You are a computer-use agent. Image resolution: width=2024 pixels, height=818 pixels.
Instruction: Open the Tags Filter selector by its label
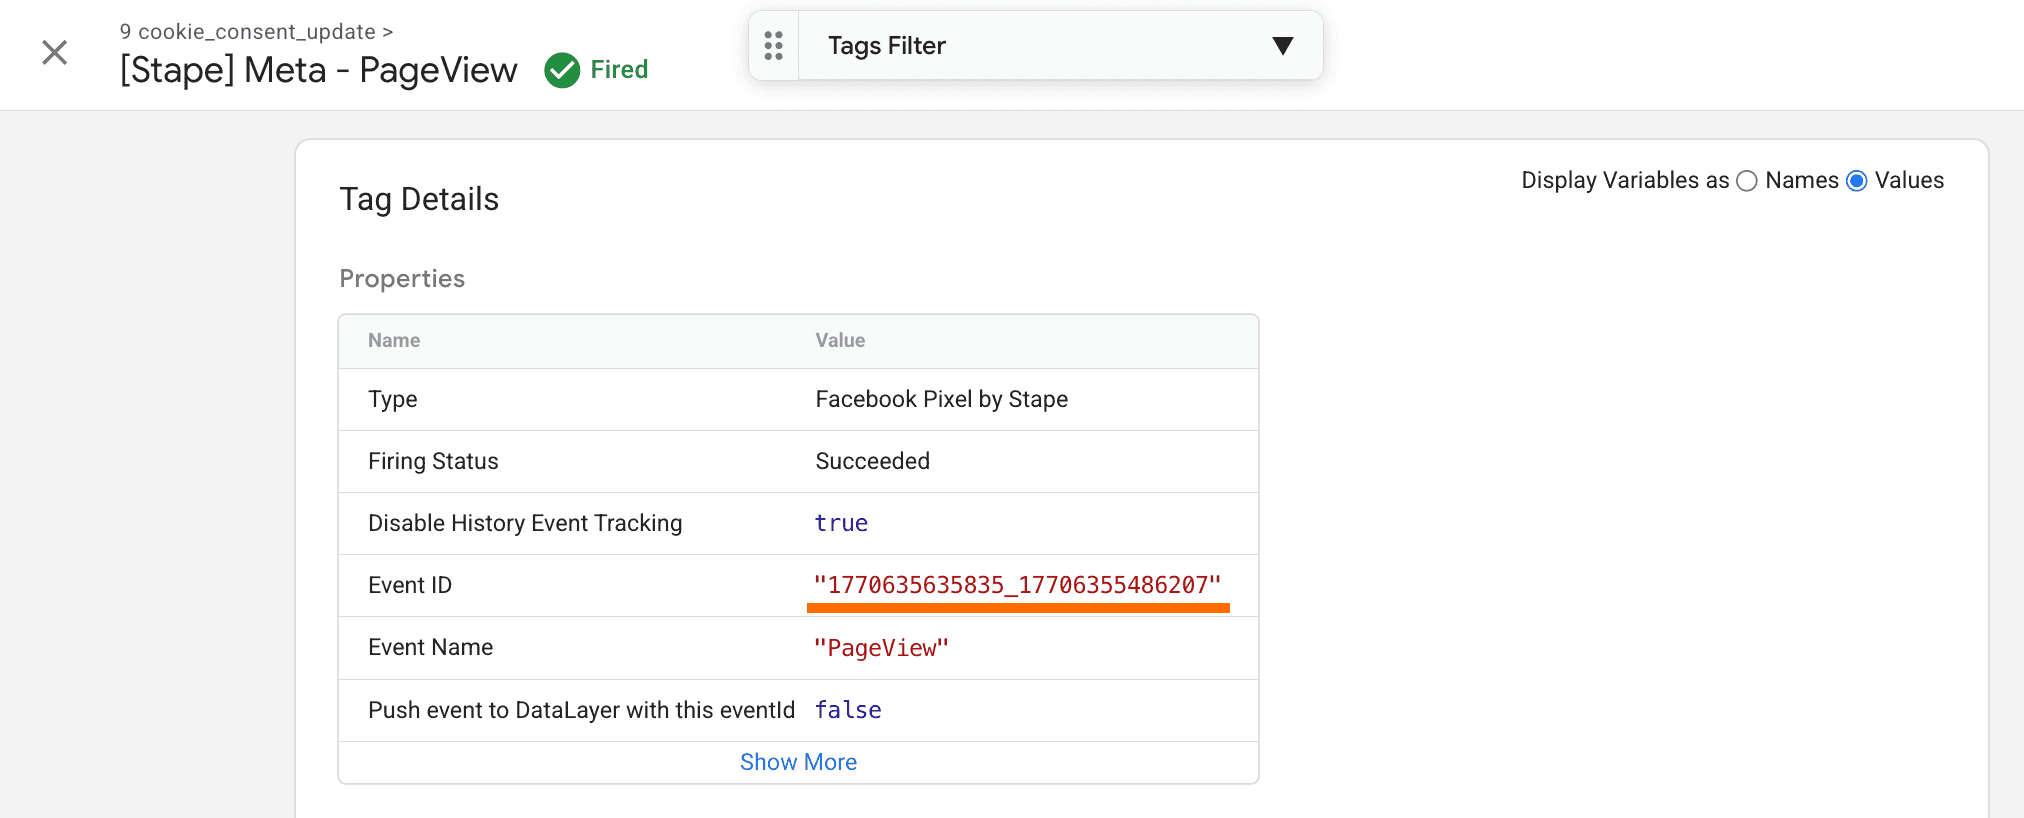[886, 46]
